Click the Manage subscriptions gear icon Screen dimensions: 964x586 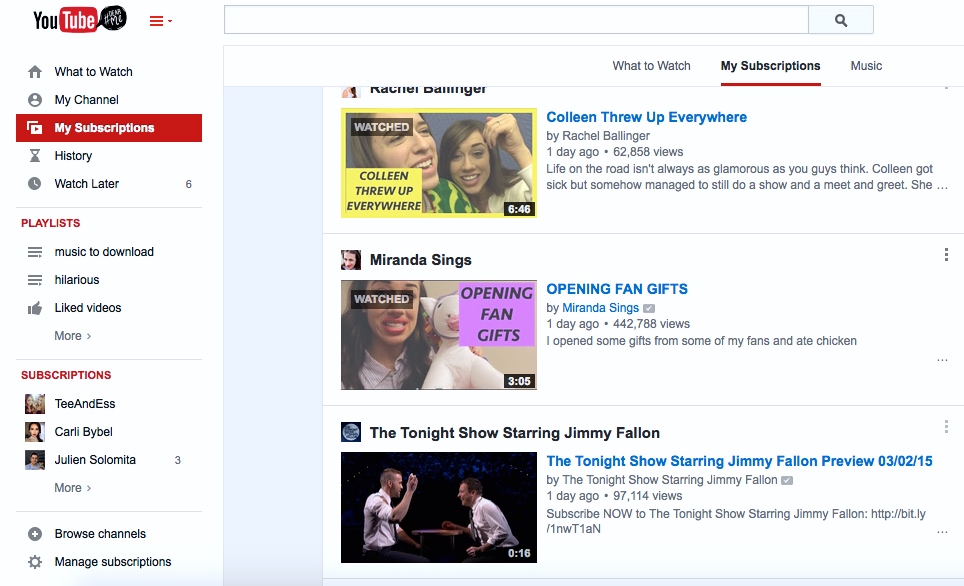35,562
